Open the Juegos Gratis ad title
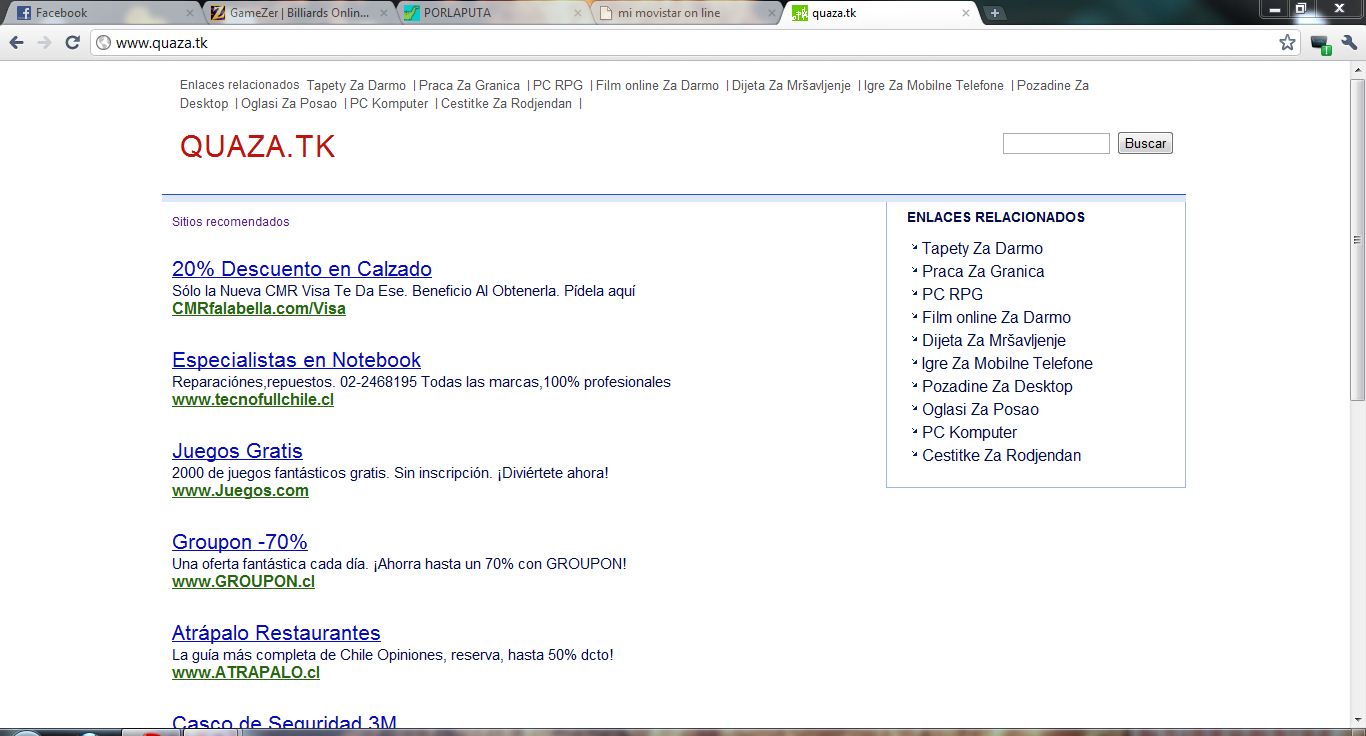Viewport: 1366px width, 736px height. [237, 451]
